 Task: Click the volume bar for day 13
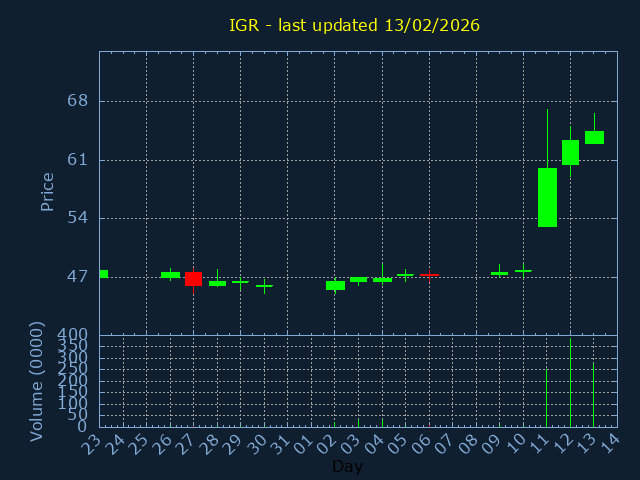[593, 394]
